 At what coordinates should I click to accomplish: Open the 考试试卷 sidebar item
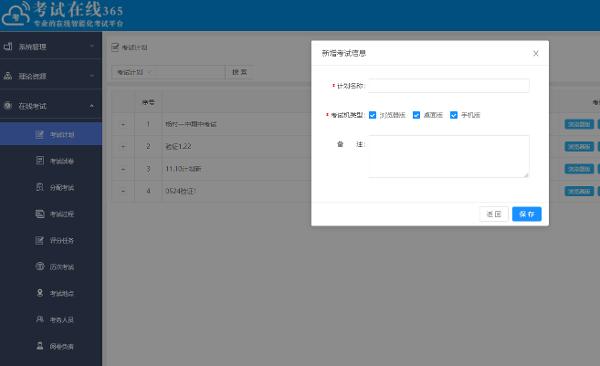[x=51, y=161]
